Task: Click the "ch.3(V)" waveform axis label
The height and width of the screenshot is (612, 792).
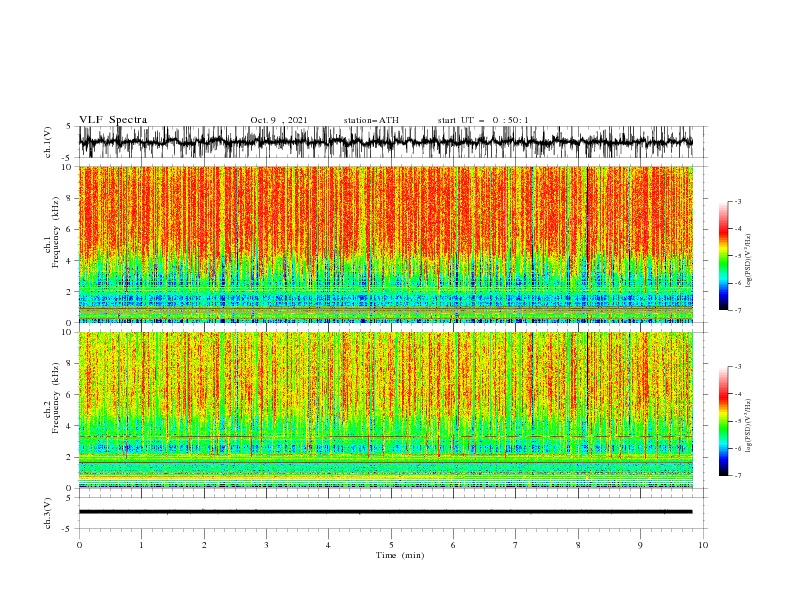Action: click(48, 513)
